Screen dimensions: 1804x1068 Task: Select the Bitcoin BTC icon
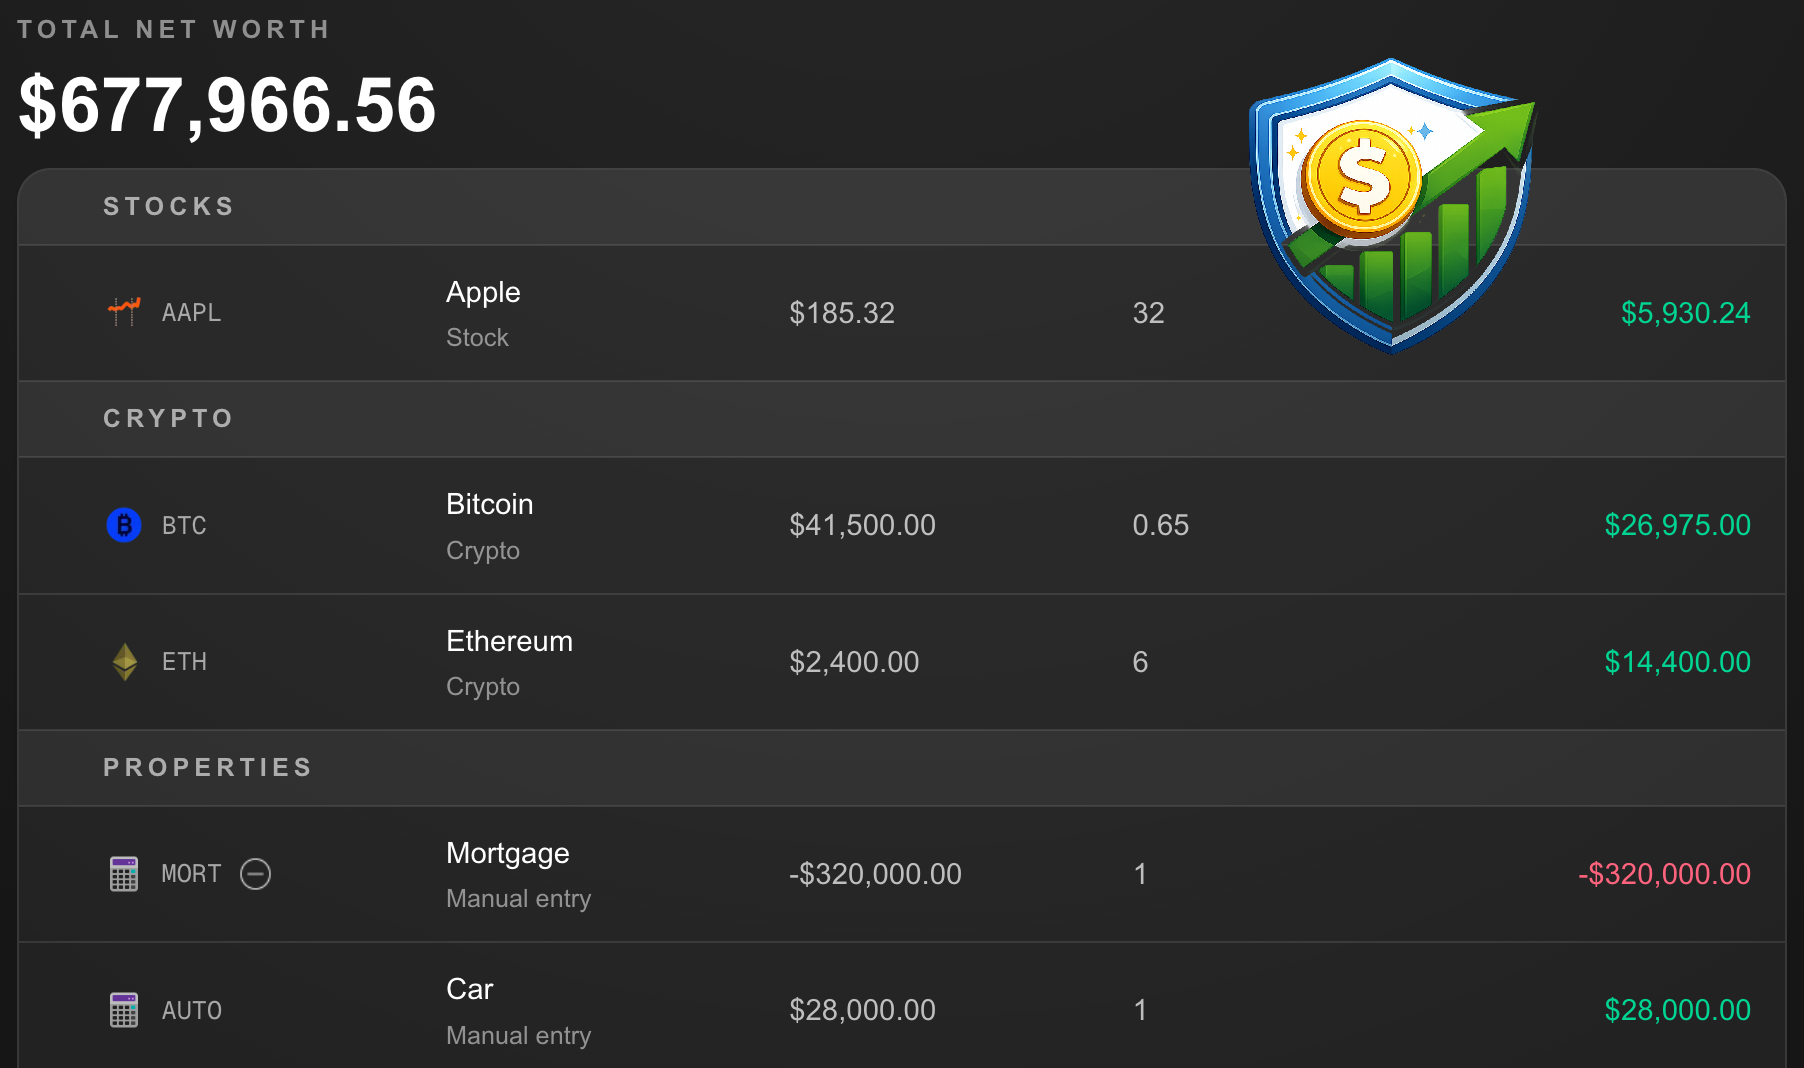click(x=123, y=525)
